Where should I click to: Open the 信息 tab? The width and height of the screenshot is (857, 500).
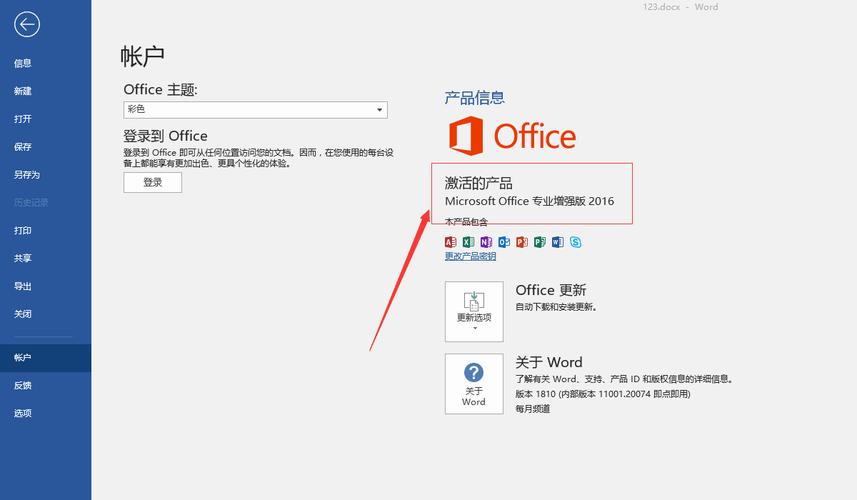[23, 63]
